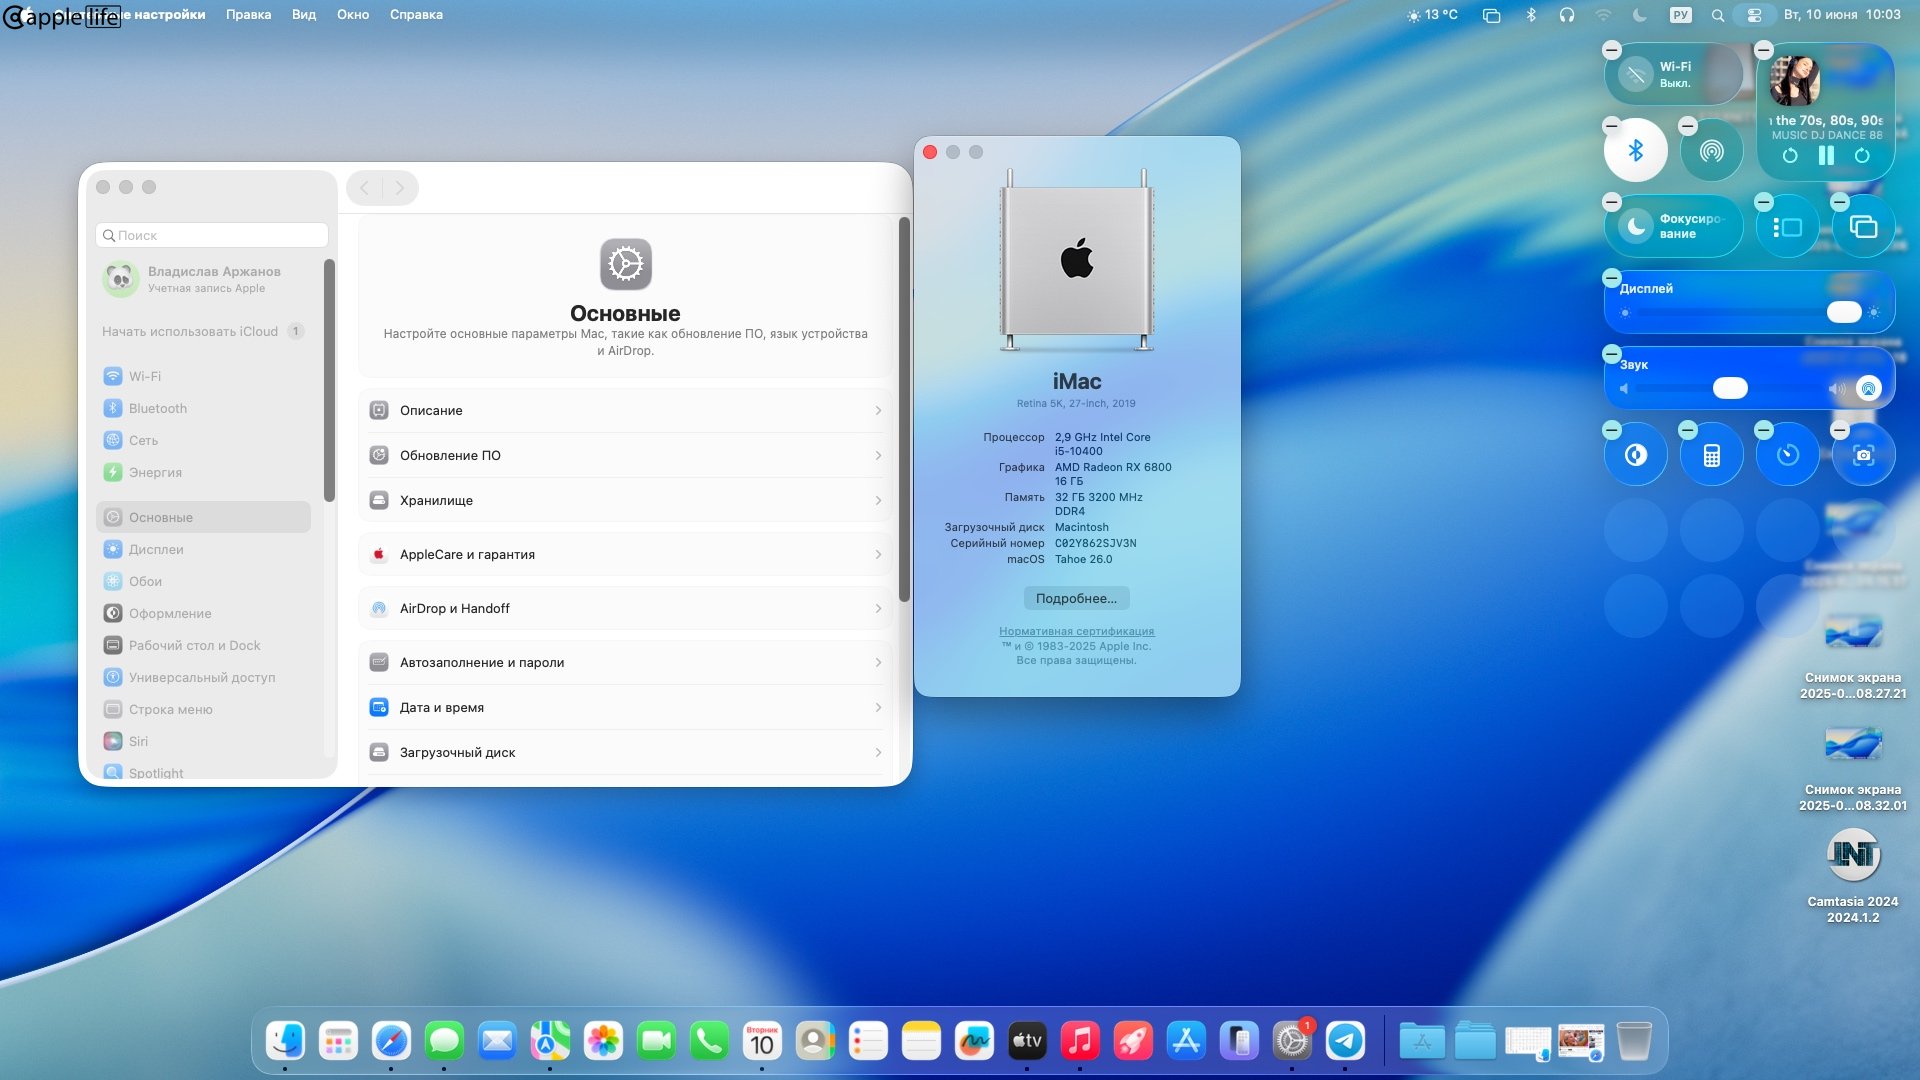1920x1080 pixels.
Task: Expand the Хранилище row chevron
Action: click(x=878, y=501)
